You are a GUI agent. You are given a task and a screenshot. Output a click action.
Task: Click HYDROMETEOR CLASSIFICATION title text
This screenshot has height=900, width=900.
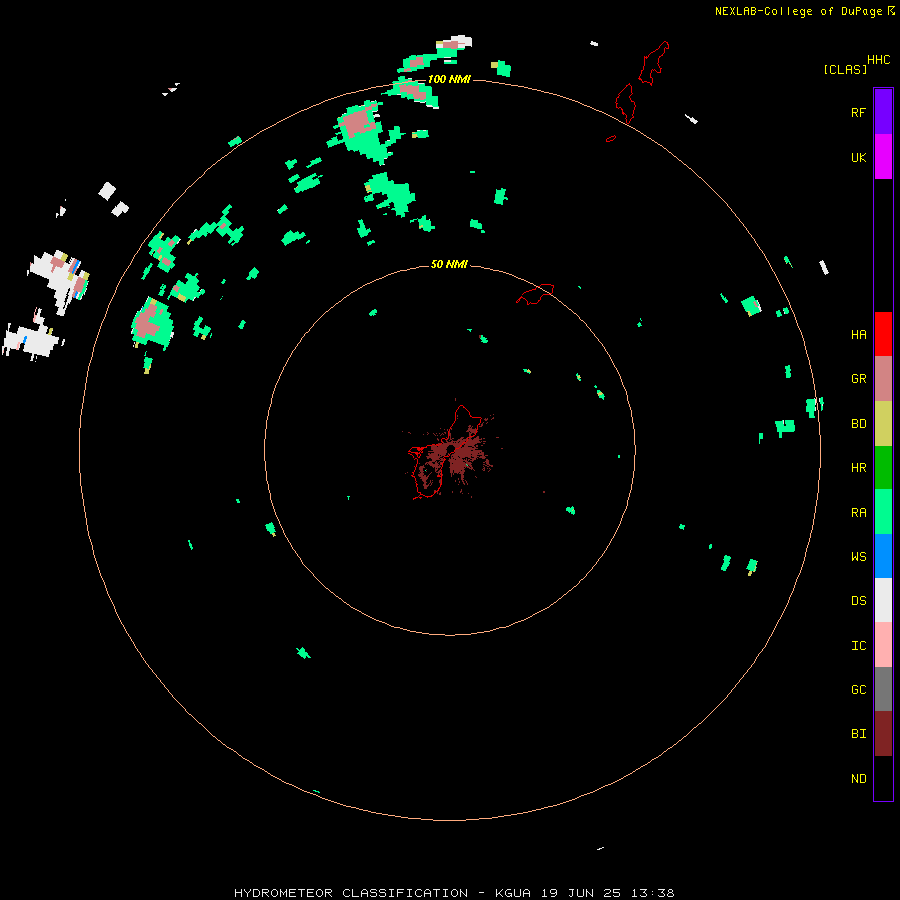click(x=351, y=893)
